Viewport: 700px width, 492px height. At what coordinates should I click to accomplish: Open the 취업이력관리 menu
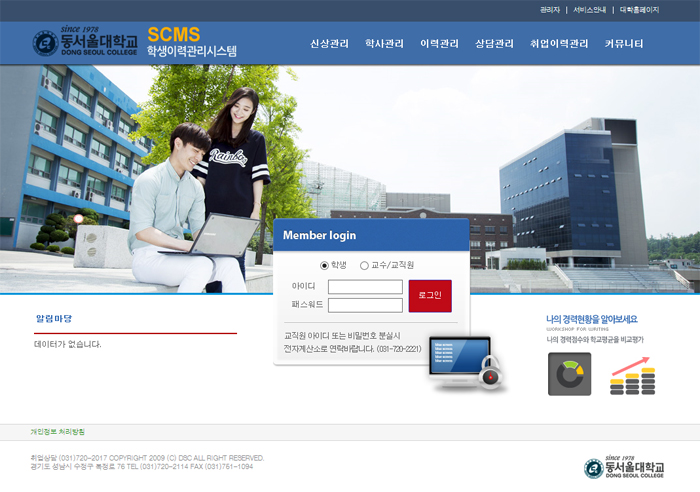(x=559, y=44)
